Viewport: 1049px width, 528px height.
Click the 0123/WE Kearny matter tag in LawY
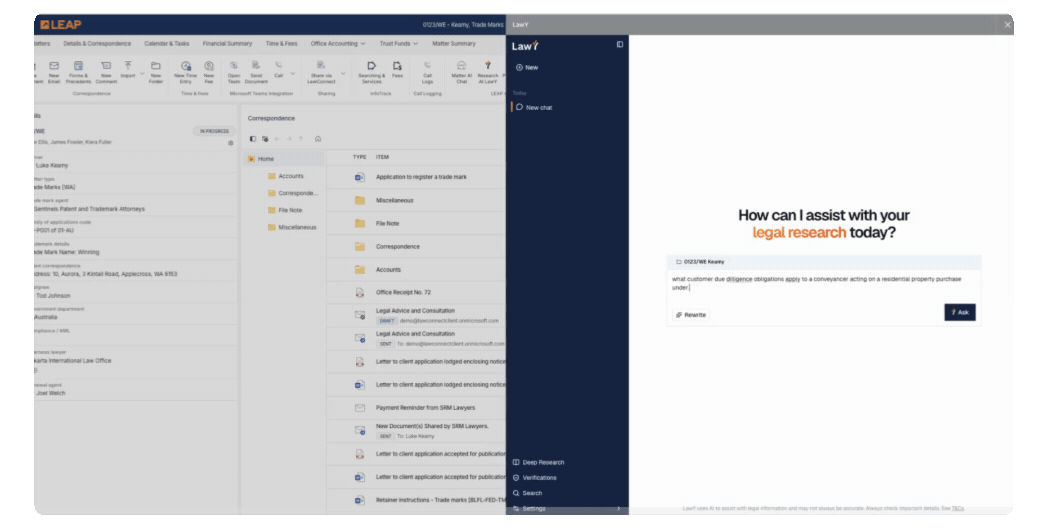click(700, 262)
